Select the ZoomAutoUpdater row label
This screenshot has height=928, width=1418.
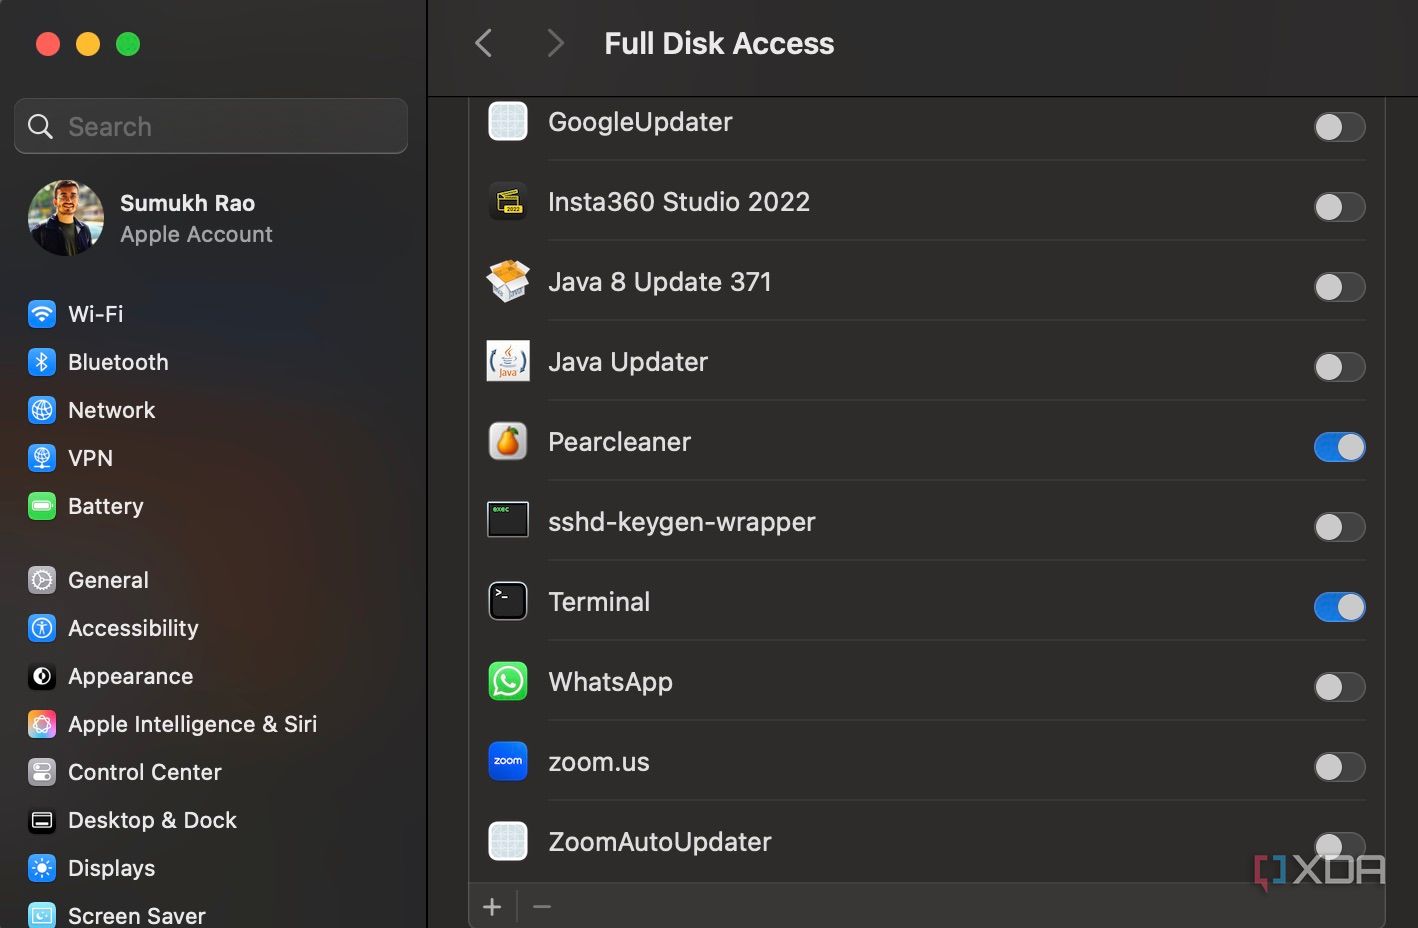[x=660, y=842]
